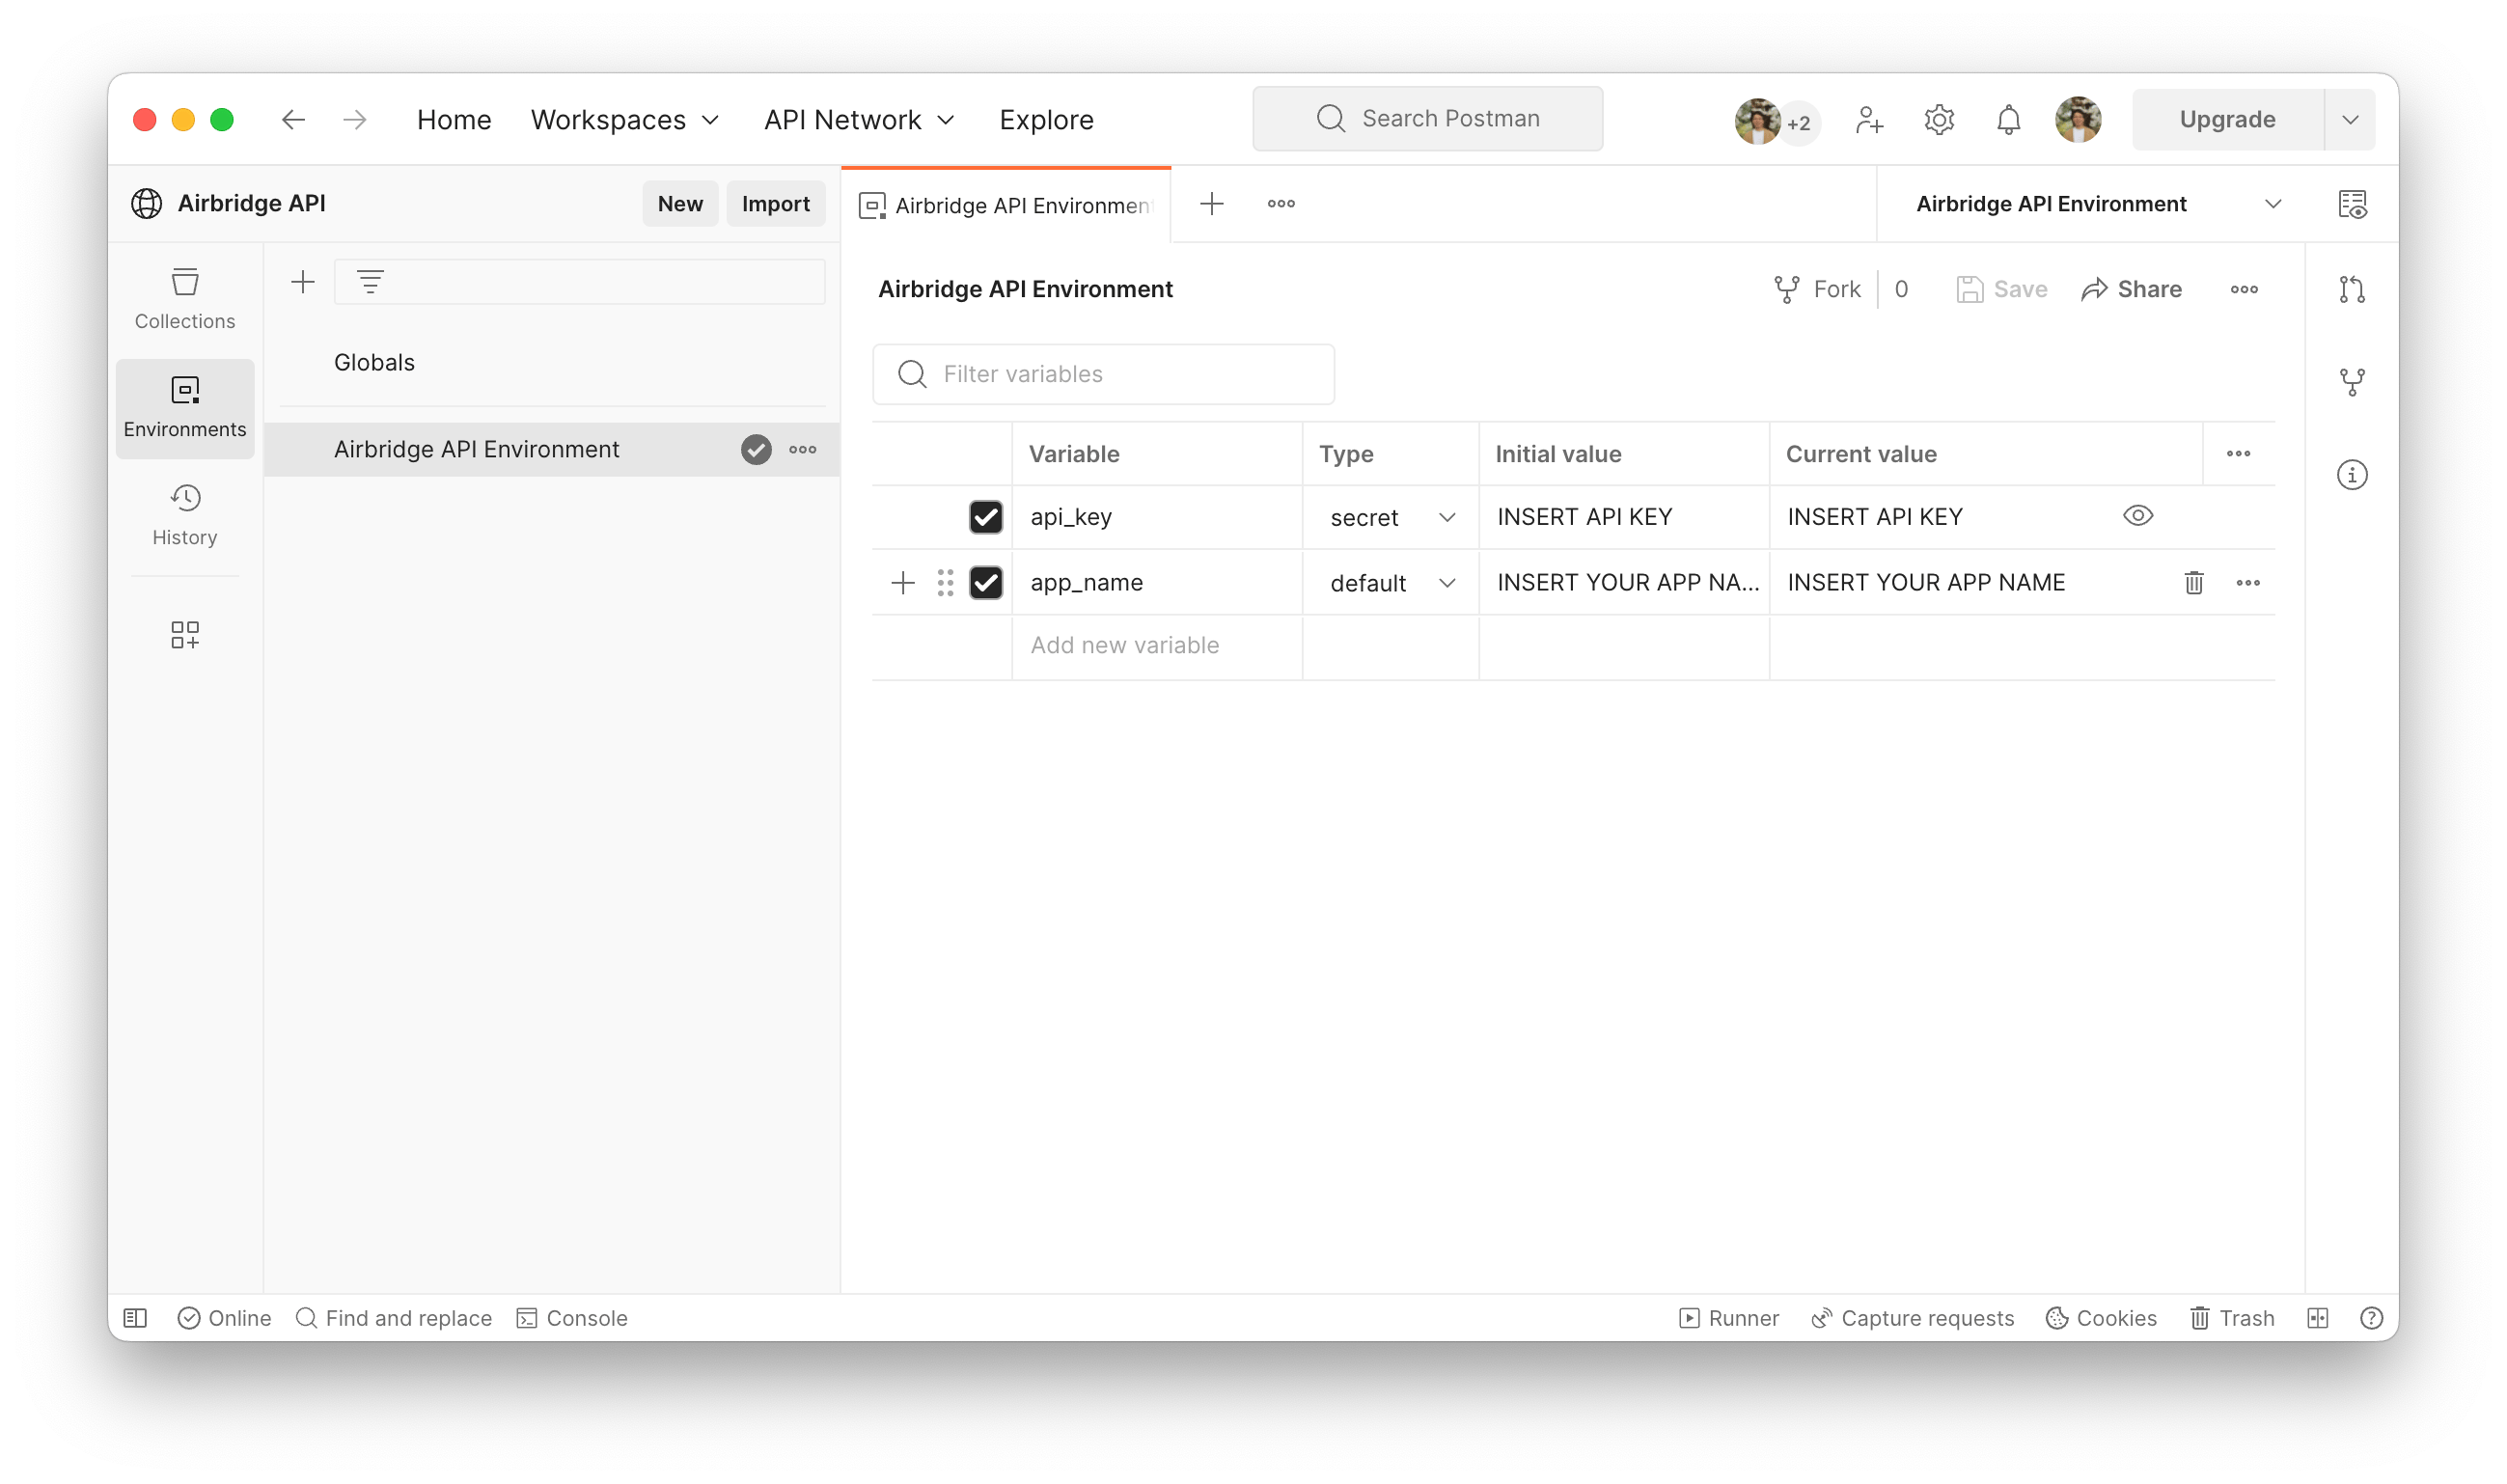Go forward with the right arrow

click(355, 120)
